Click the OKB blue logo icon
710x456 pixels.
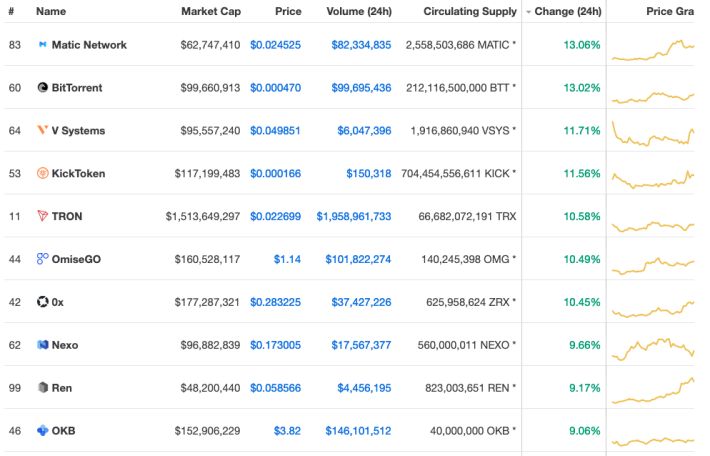[43, 431]
